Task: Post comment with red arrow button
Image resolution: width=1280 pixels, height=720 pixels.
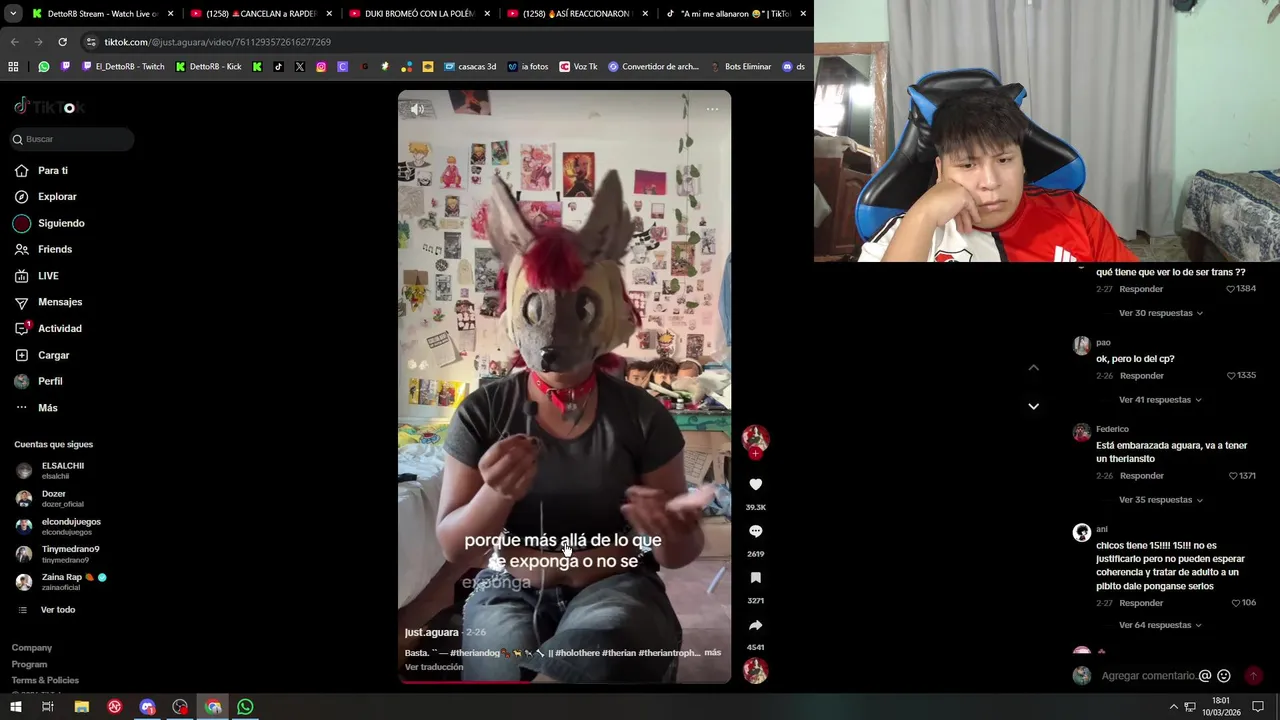Action: coord(1253,676)
